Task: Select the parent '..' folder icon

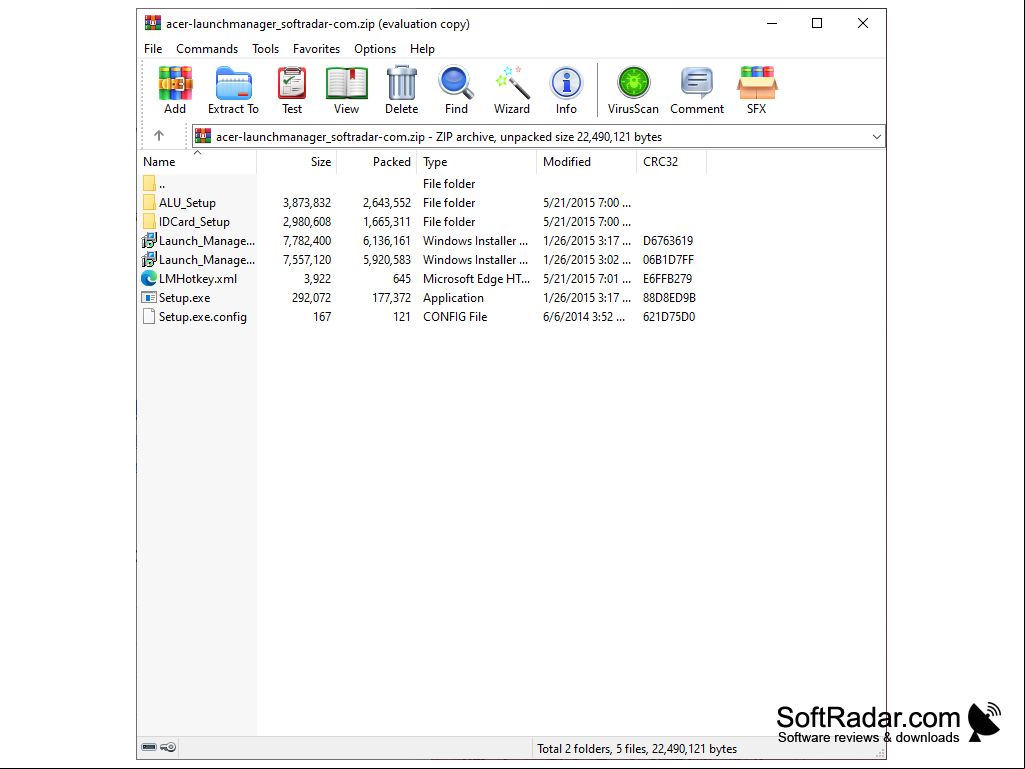Action: (149, 183)
